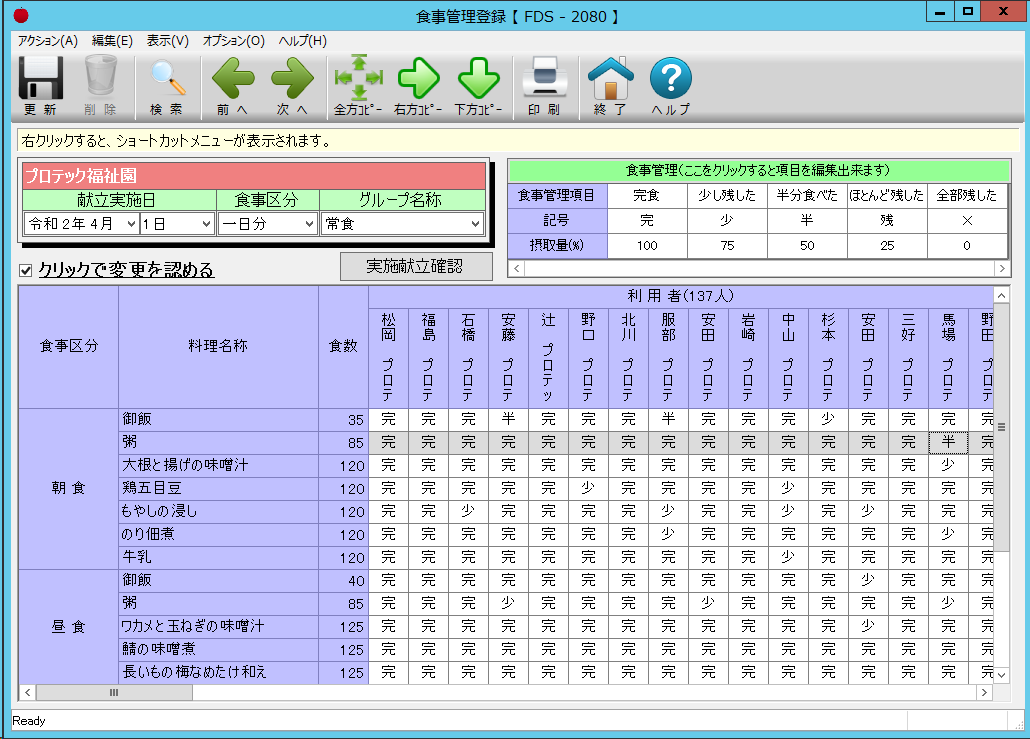Expand the 一日分 meal category dropdown
This screenshot has height=739, width=1030.
(307, 224)
